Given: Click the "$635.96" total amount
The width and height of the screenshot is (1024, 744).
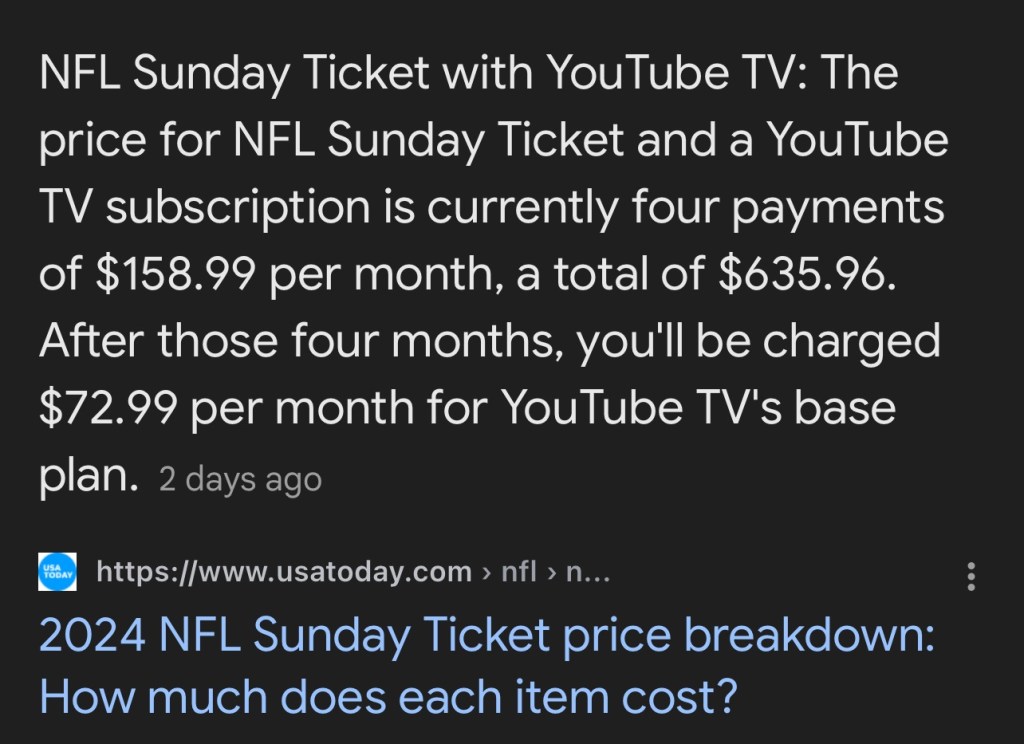Looking at the screenshot, I should point(802,275).
